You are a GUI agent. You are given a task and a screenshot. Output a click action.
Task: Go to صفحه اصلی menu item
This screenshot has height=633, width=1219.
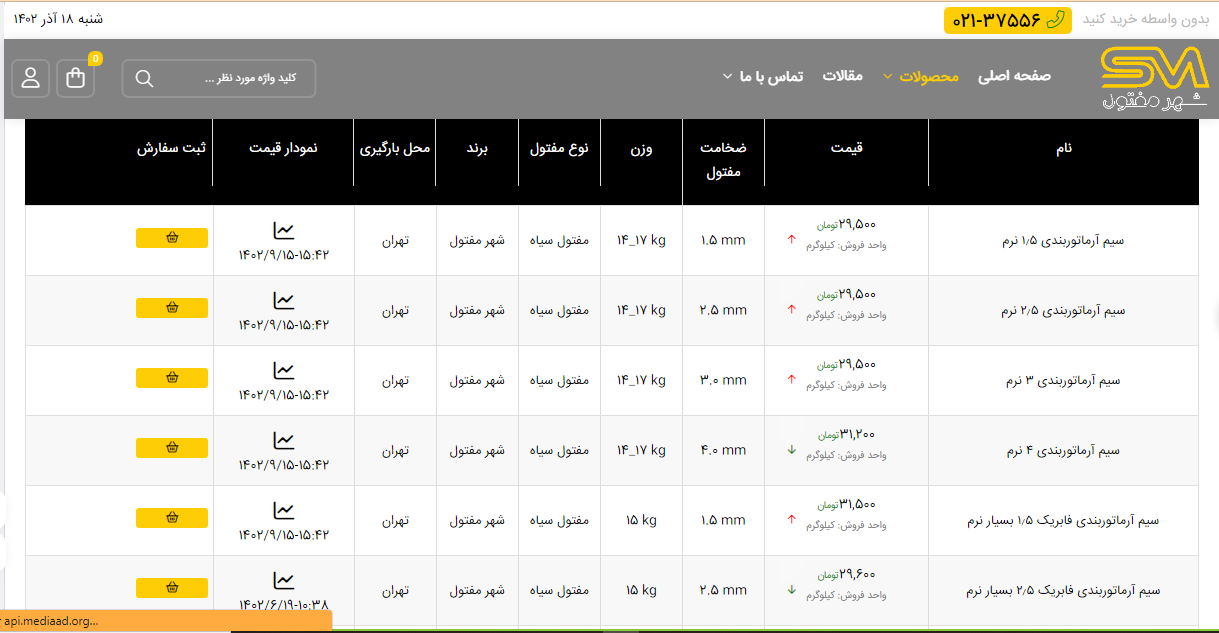point(1014,77)
